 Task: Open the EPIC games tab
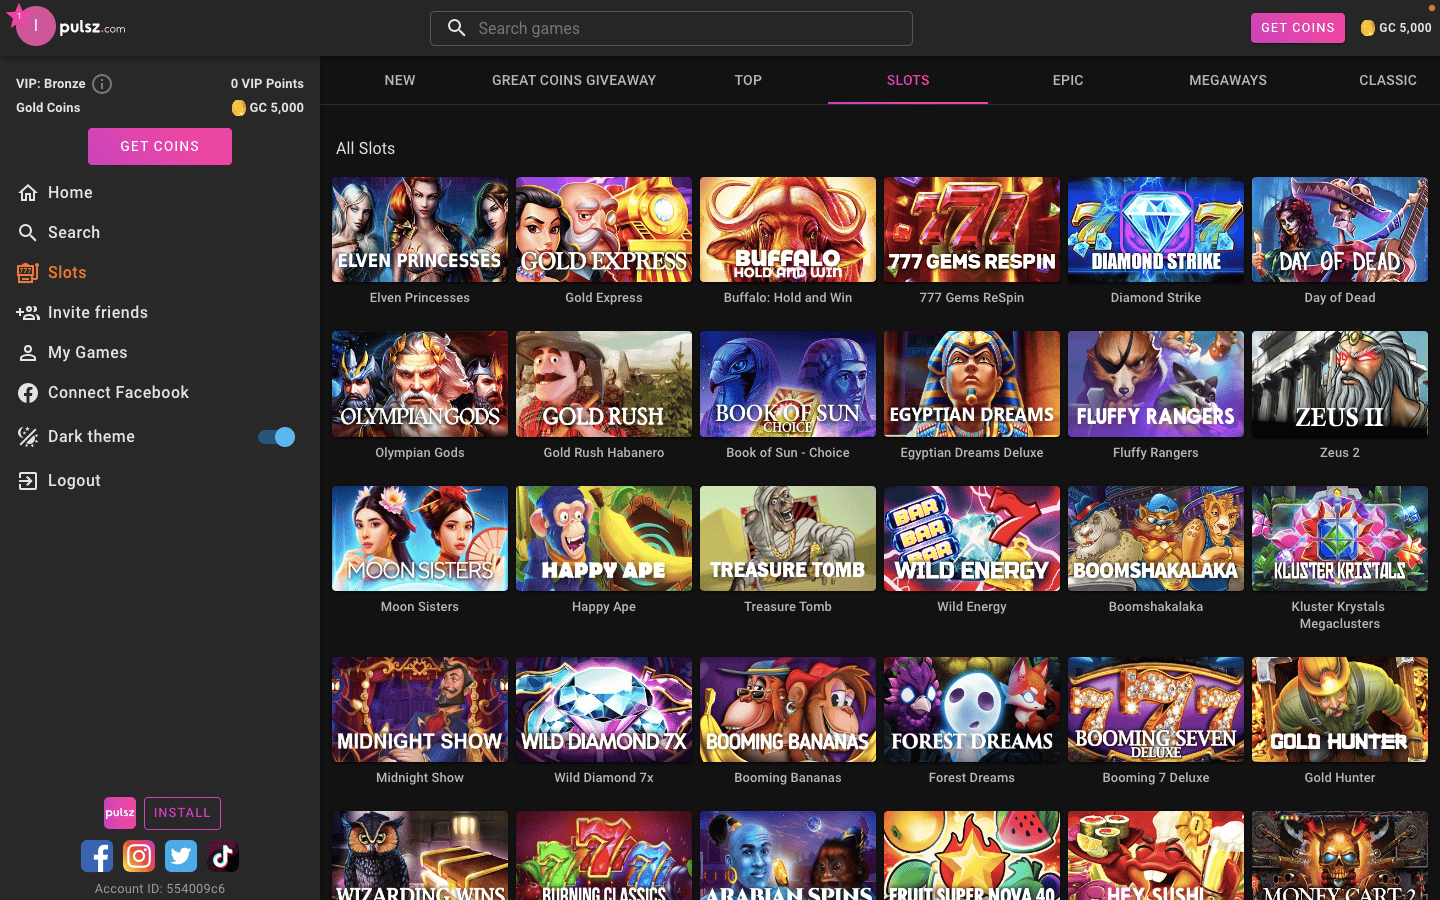pos(1067,80)
